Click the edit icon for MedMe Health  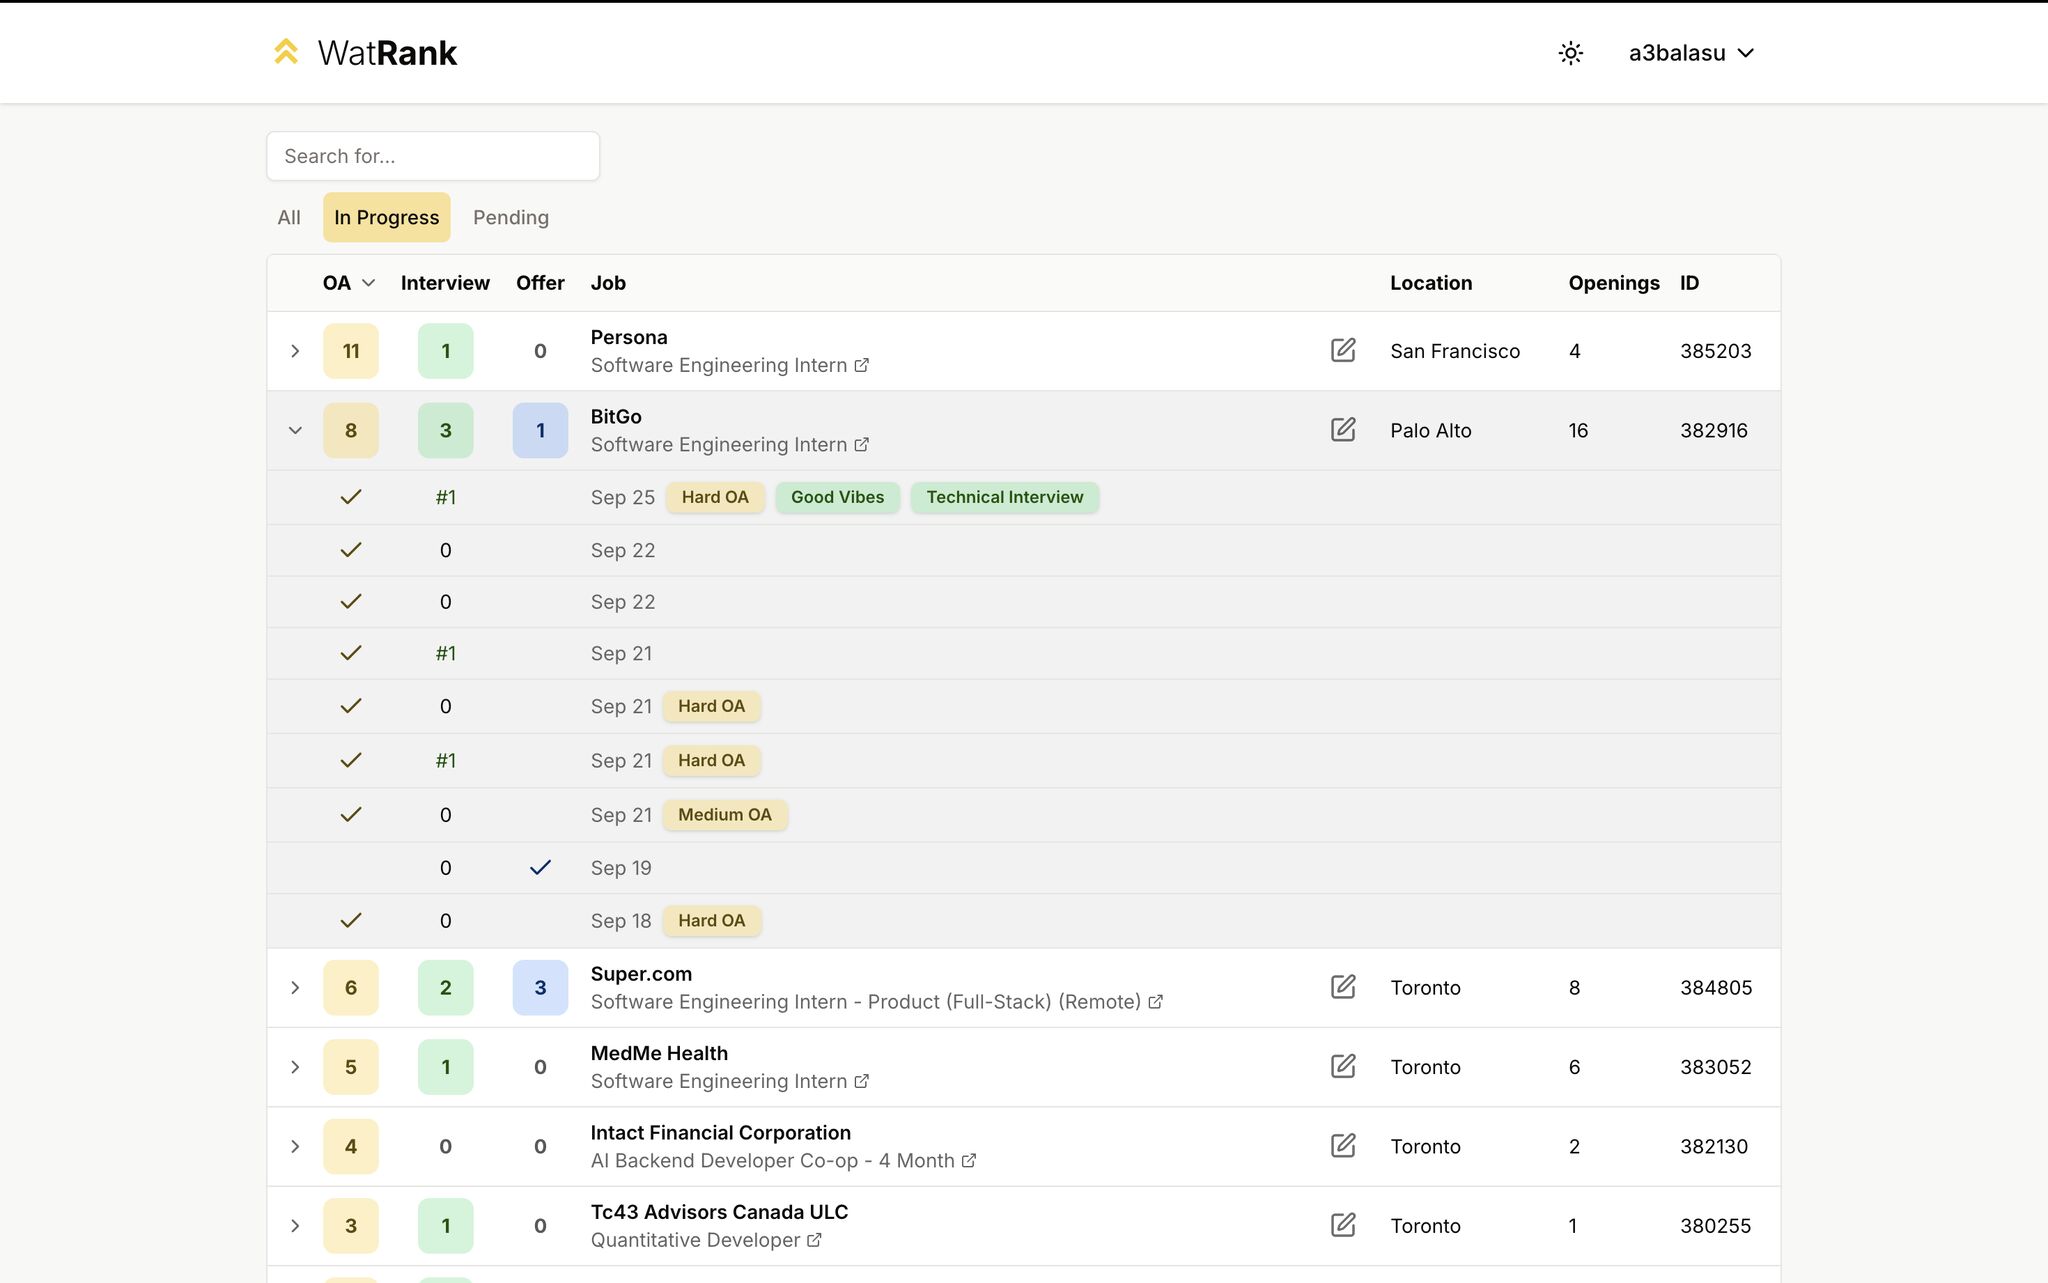(x=1343, y=1066)
